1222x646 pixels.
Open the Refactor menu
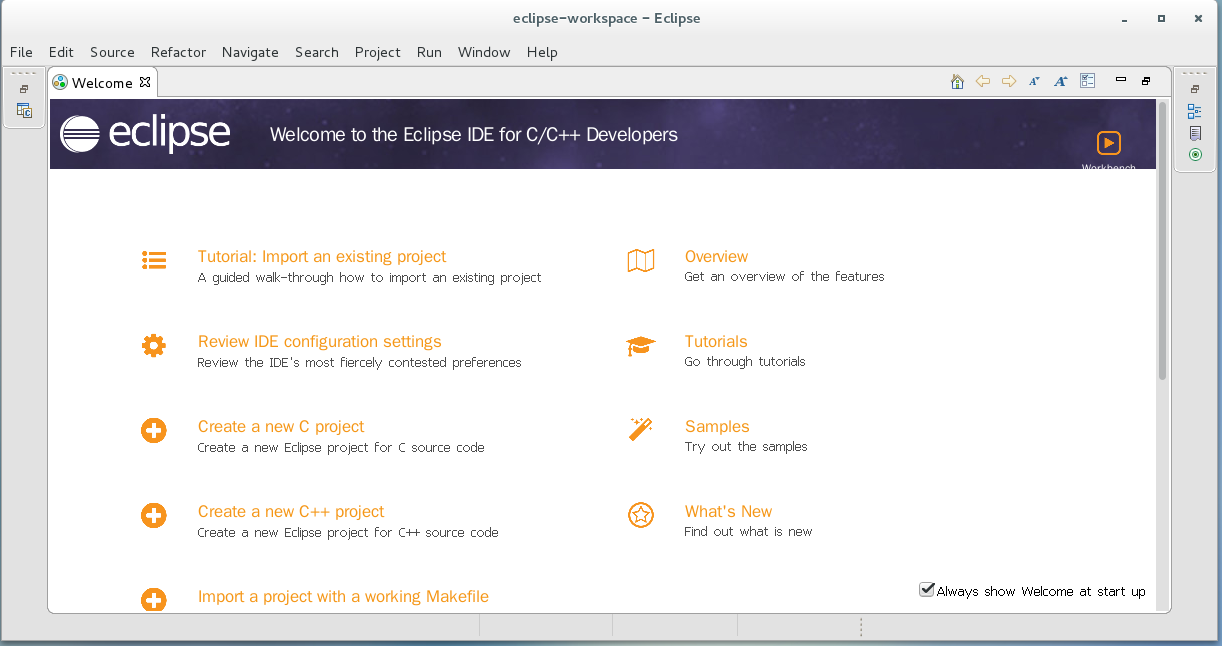pyautogui.click(x=178, y=52)
